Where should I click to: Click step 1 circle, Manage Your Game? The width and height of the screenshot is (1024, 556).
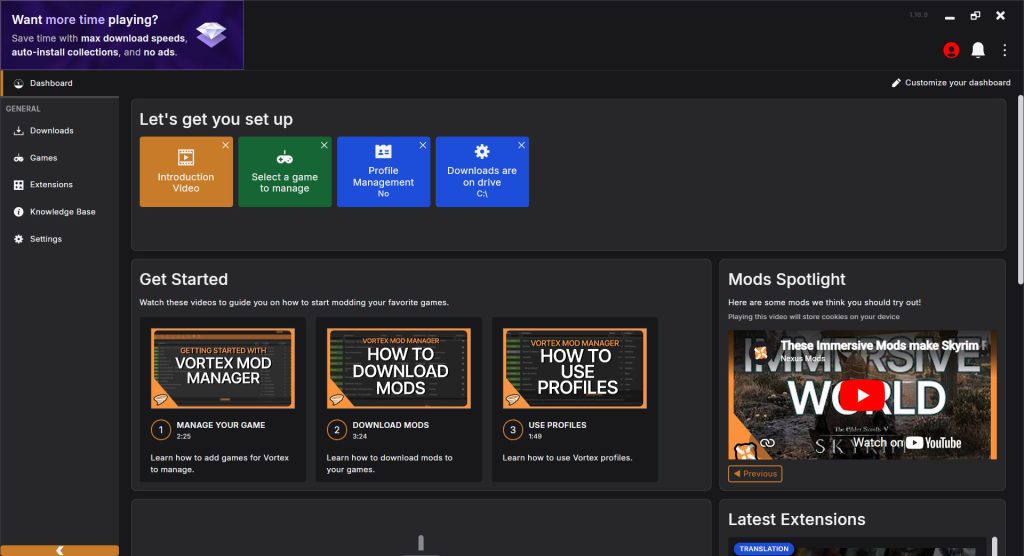point(161,430)
